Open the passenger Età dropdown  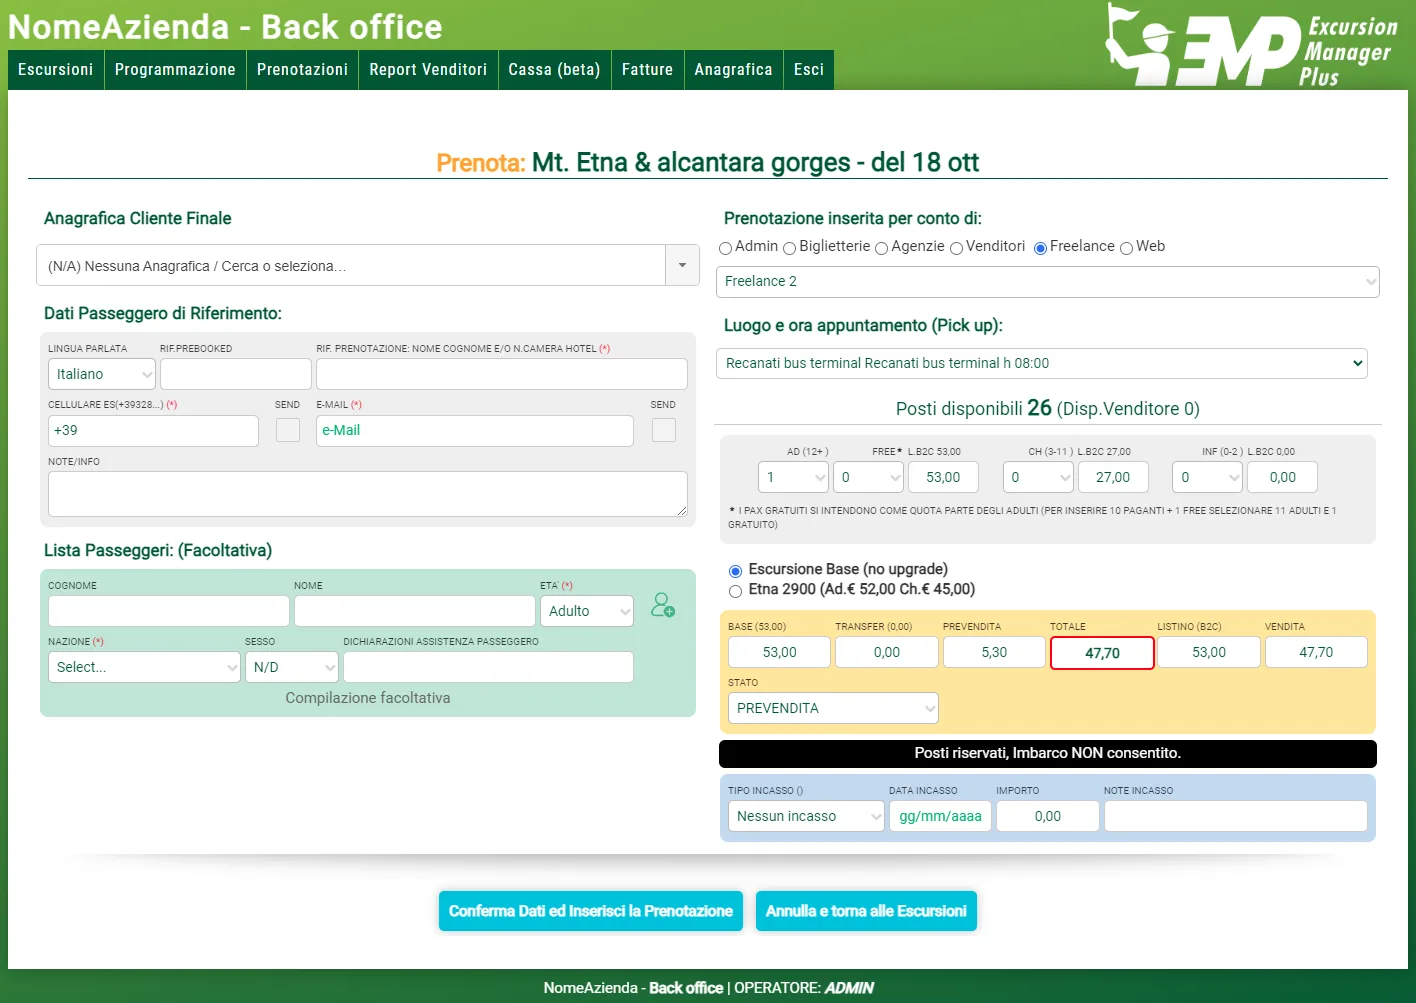tap(587, 611)
